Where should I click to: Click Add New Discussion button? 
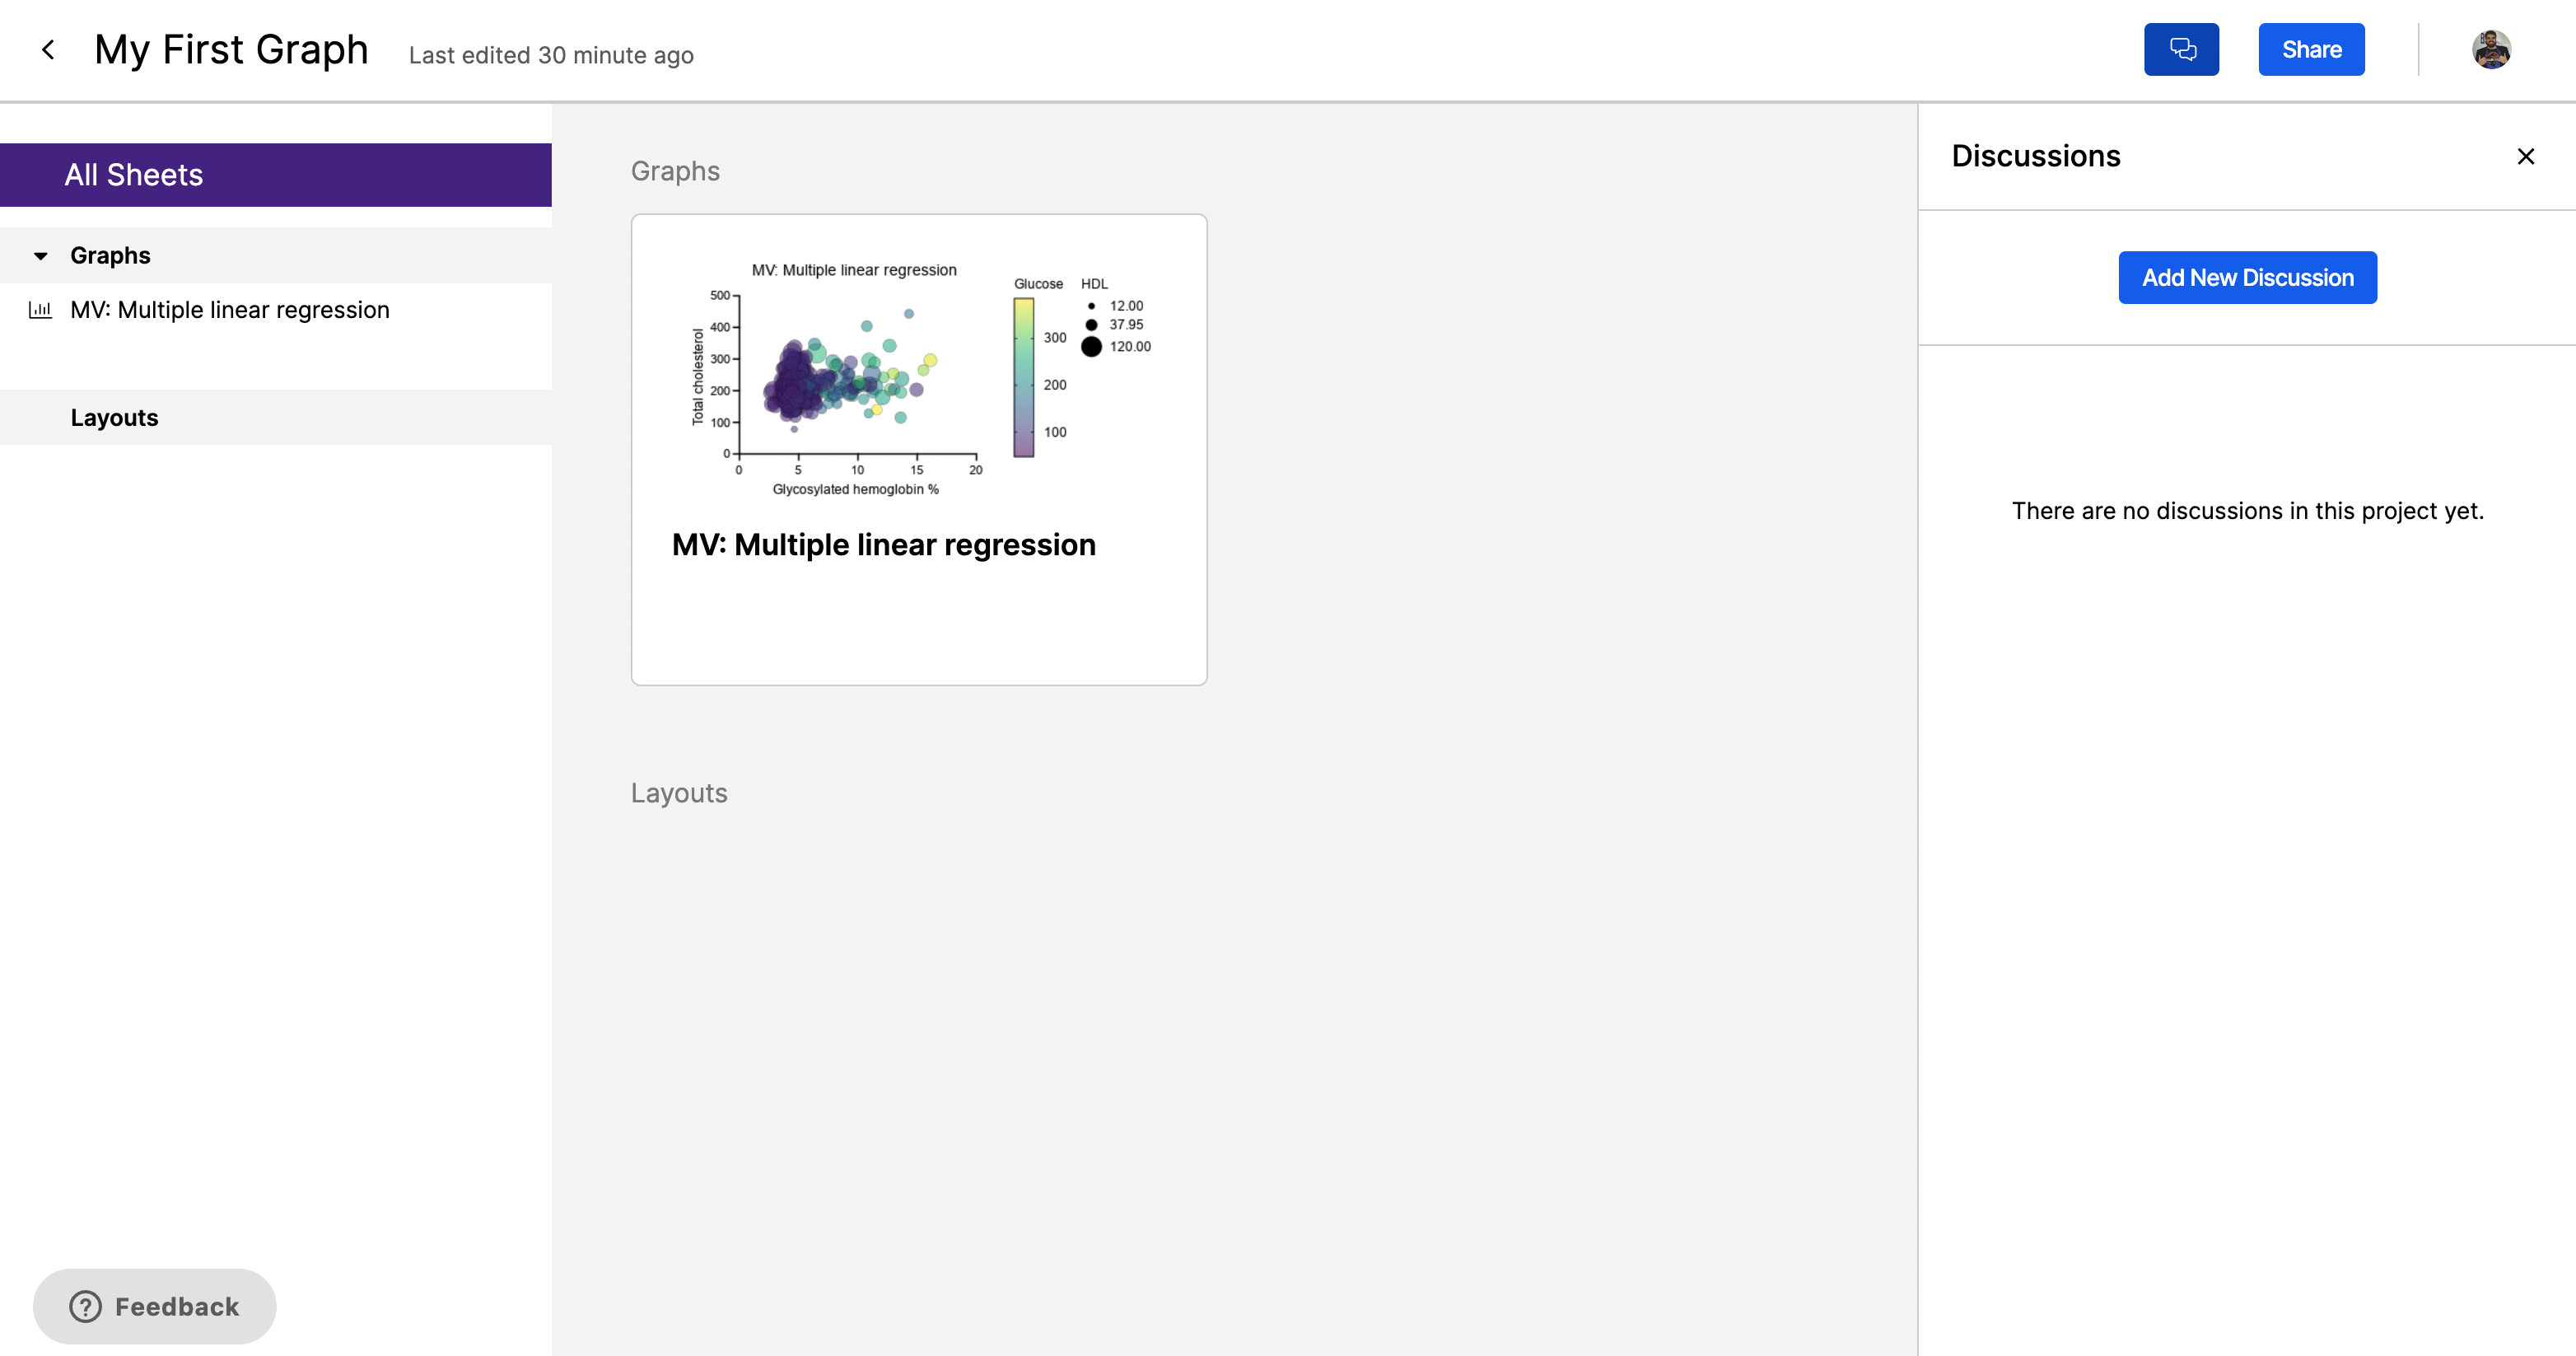pyautogui.click(x=2247, y=278)
